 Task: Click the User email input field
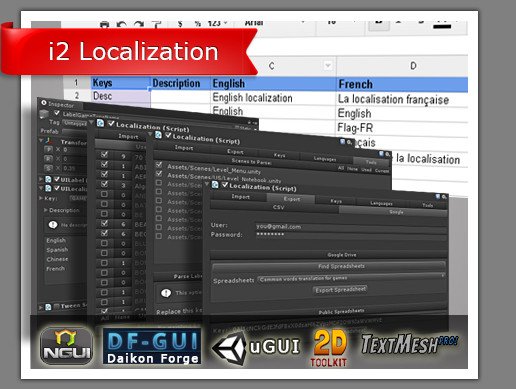pyautogui.click(x=351, y=227)
